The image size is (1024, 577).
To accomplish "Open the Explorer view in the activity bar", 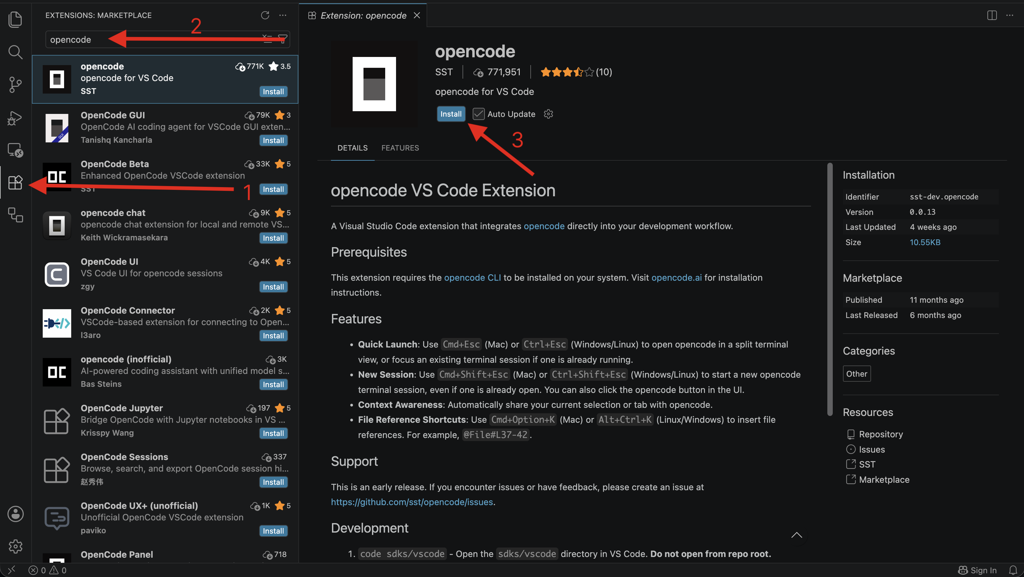I will [15, 19].
